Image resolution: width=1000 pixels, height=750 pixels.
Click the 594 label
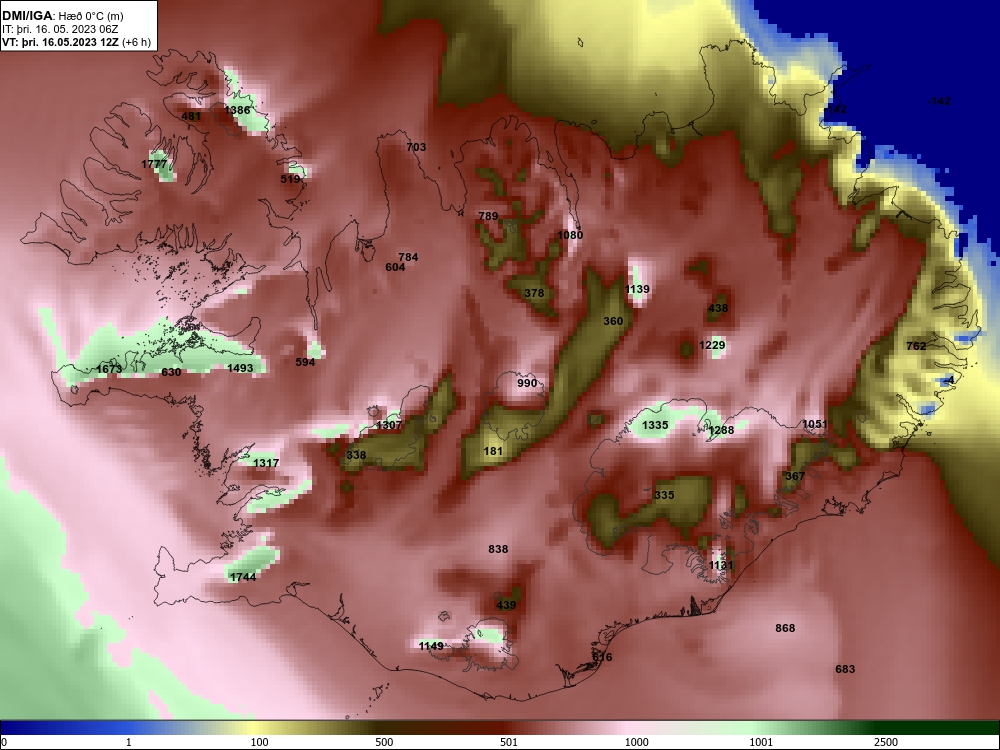(305, 362)
